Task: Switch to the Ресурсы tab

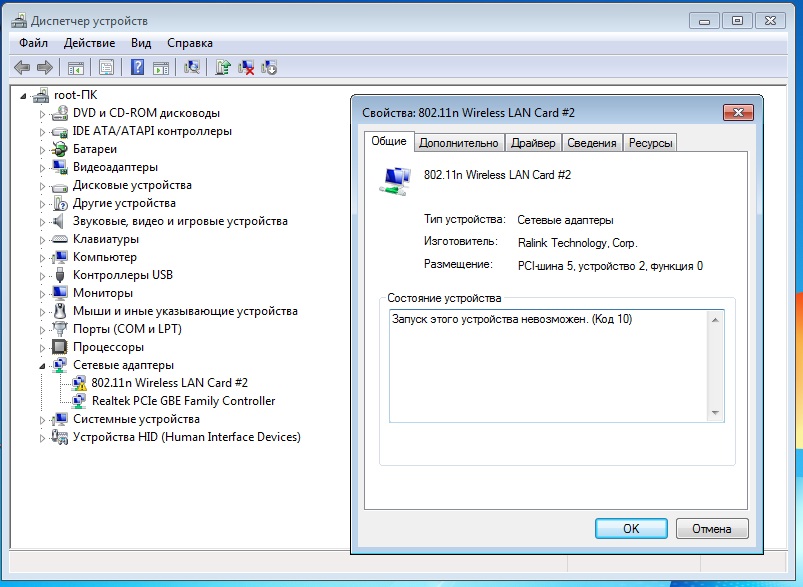Action: (x=650, y=143)
